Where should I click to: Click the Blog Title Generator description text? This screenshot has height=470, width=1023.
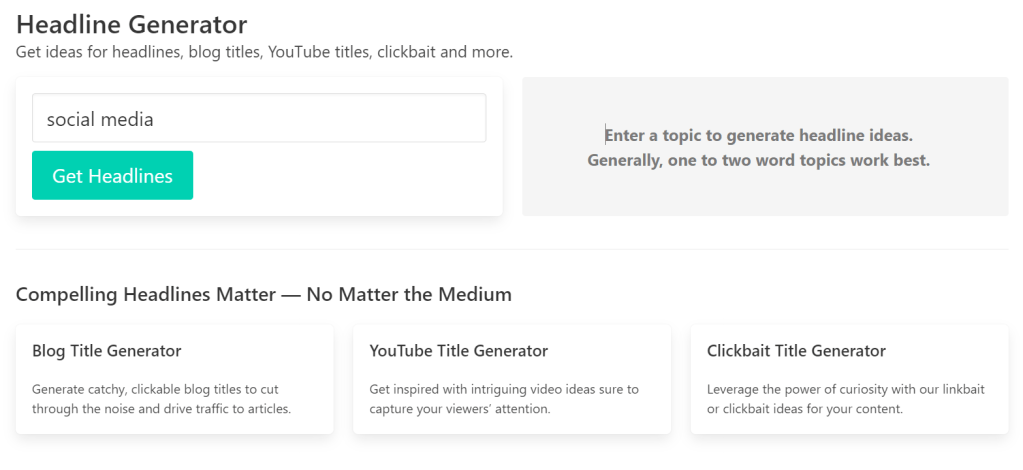[x=162, y=399]
